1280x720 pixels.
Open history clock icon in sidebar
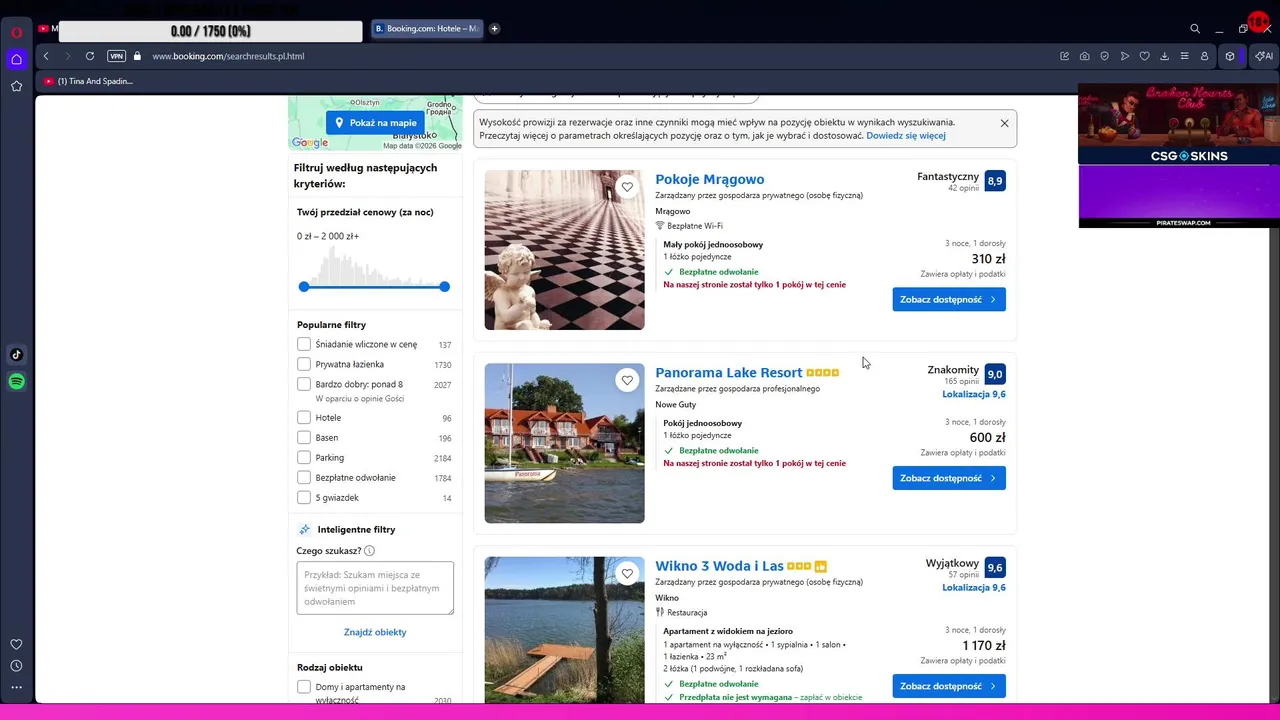point(16,666)
